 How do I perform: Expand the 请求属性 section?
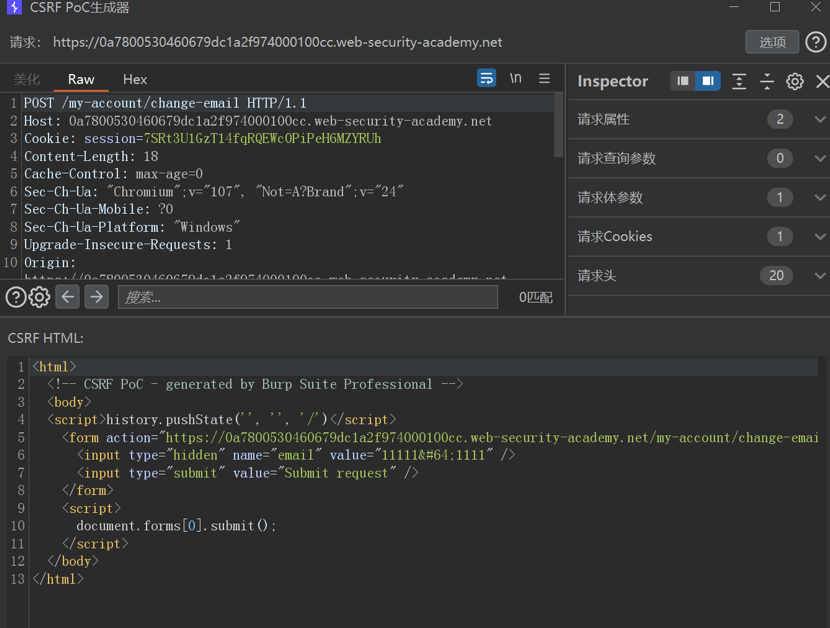(820, 119)
